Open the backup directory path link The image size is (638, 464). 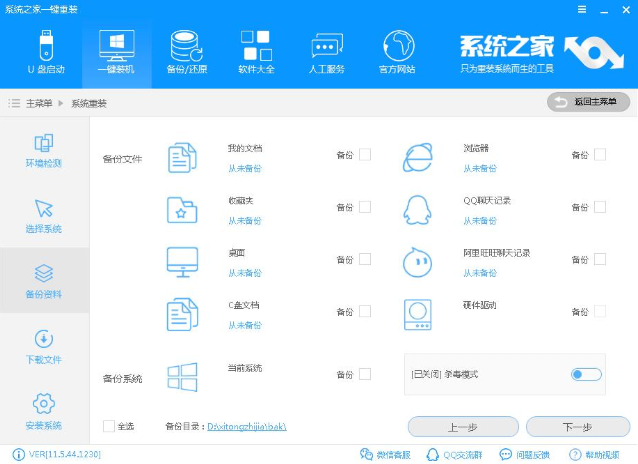click(x=247, y=427)
